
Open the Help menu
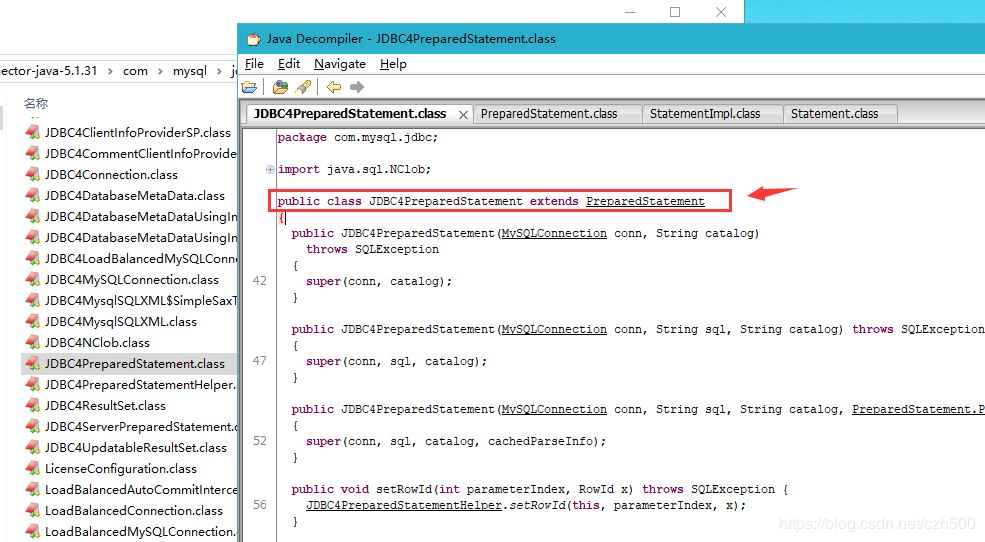click(393, 64)
